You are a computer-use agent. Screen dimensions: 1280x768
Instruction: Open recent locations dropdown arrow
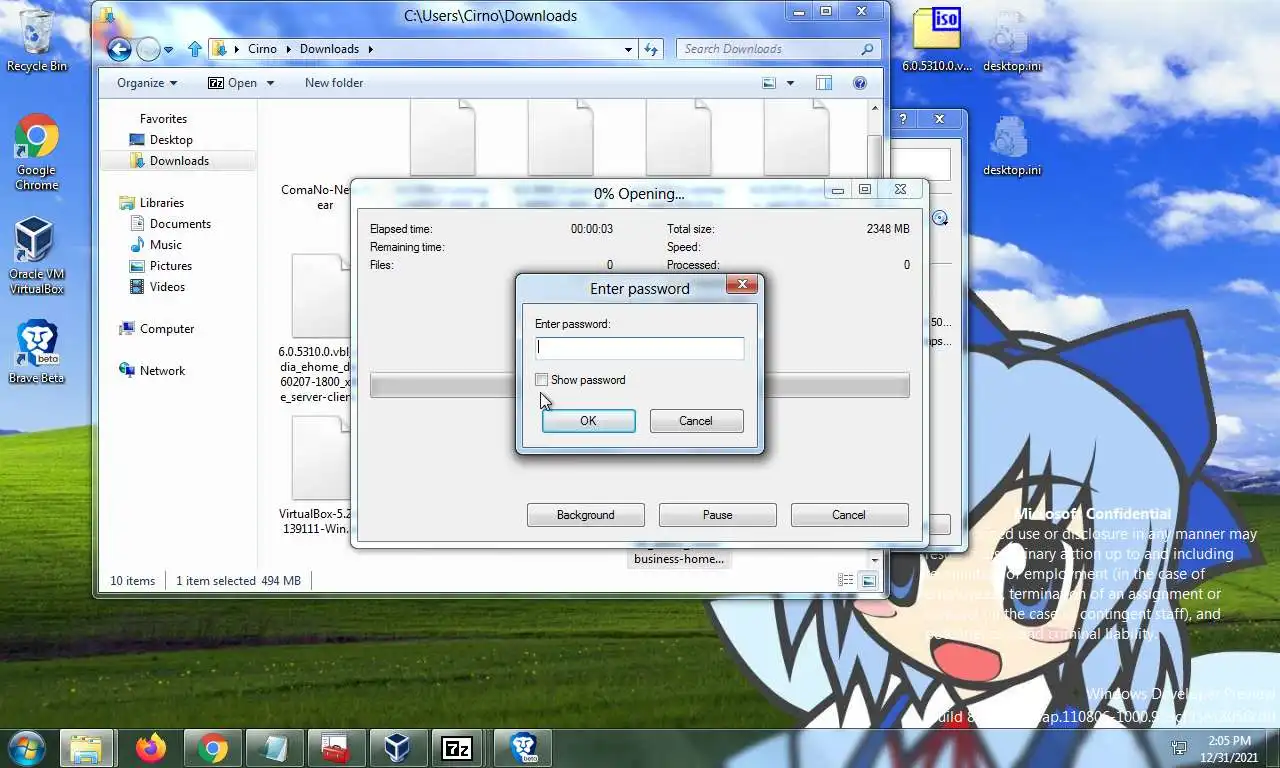pos(168,49)
